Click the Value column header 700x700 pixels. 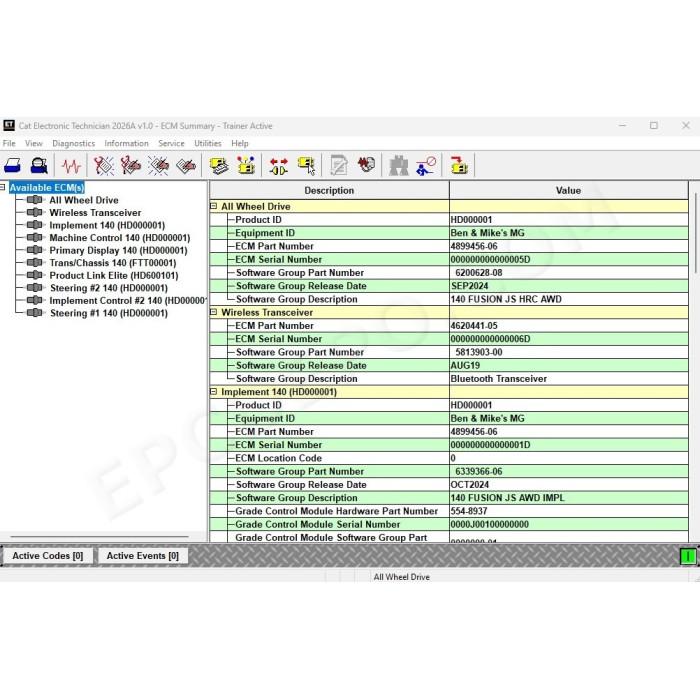(x=569, y=190)
